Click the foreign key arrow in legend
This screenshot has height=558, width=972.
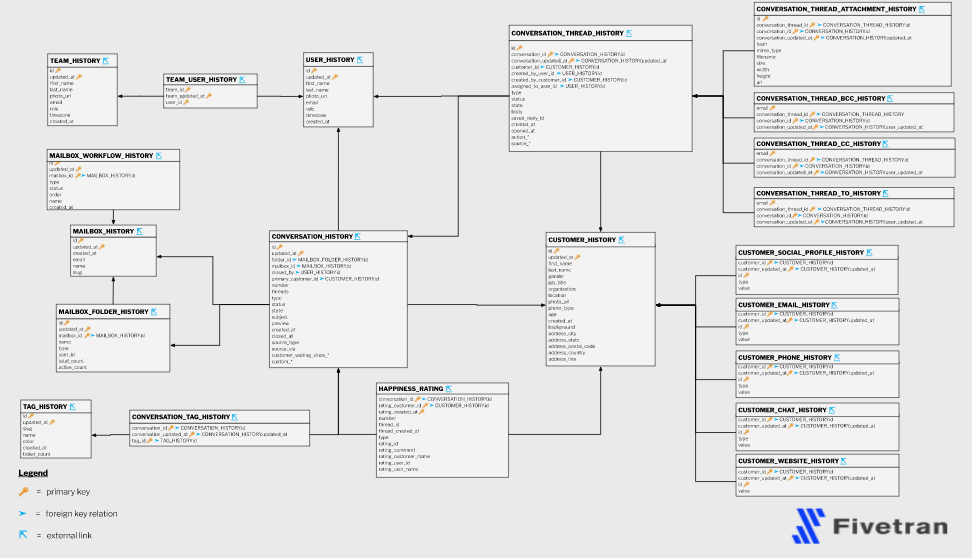(x=23, y=513)
